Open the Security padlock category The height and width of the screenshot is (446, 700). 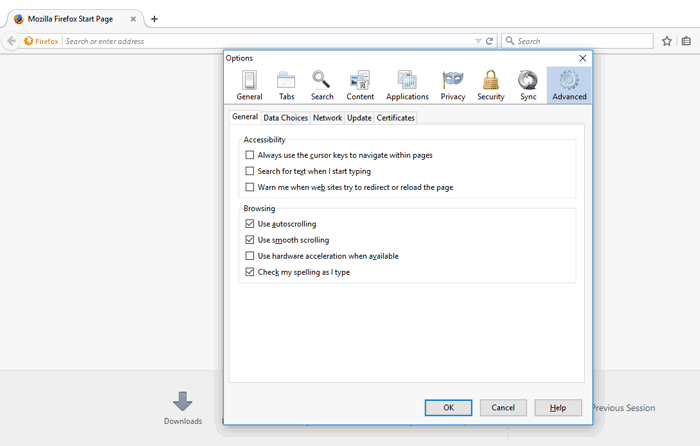click(x=491, y=85)
